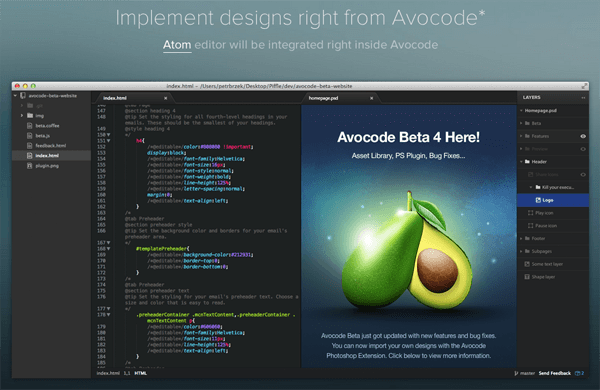Select index.html in the file tree
600x390 pixels.
tap(52, 155)
